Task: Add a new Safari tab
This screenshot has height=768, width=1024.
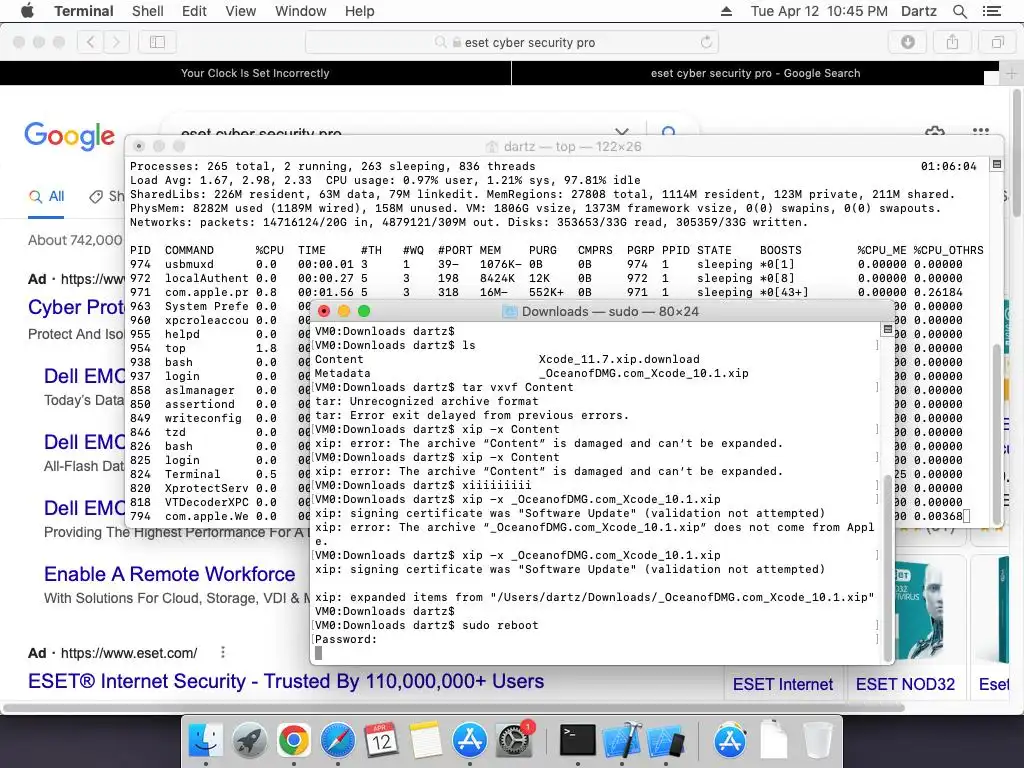Action: click(1011, 73)
